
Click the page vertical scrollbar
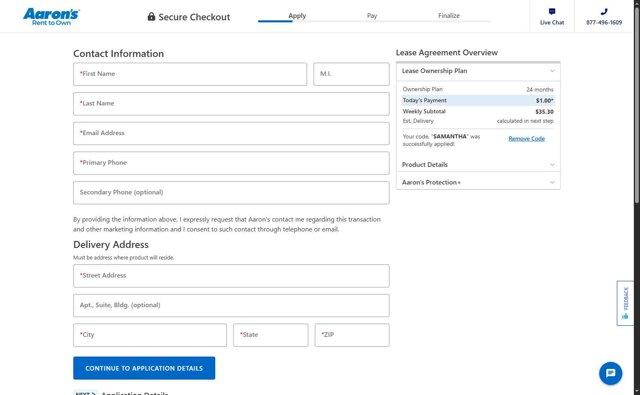(637, 106)
